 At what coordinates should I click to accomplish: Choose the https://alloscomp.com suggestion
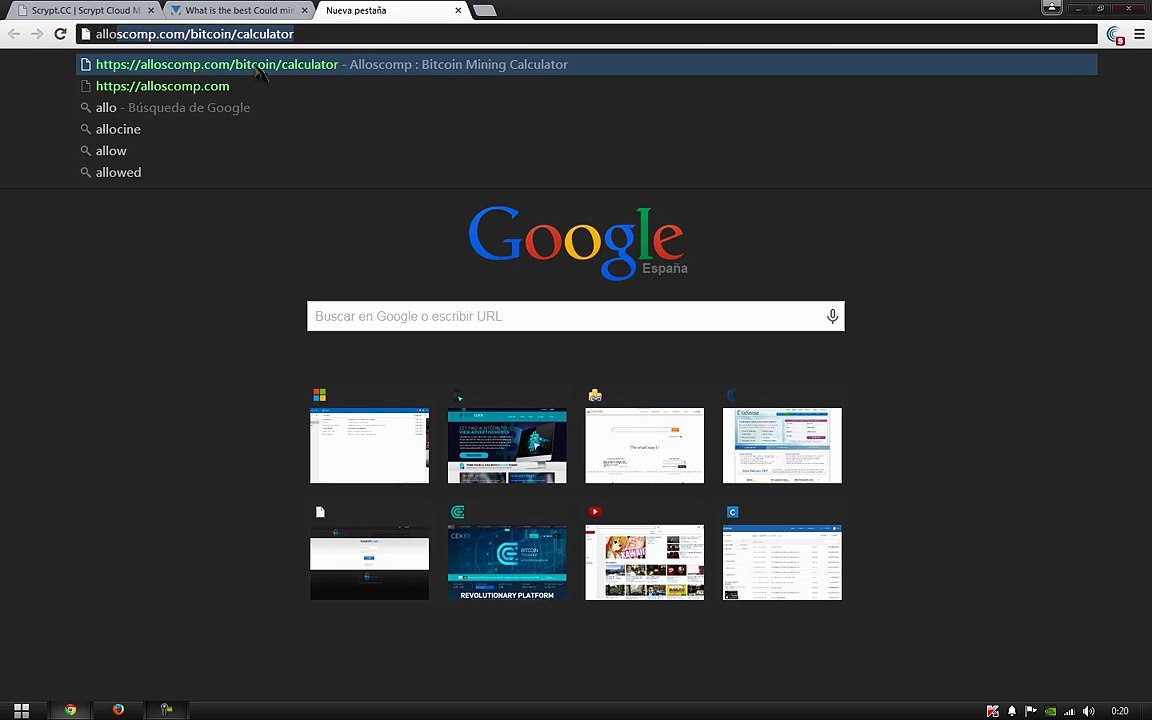coord(586,86)
